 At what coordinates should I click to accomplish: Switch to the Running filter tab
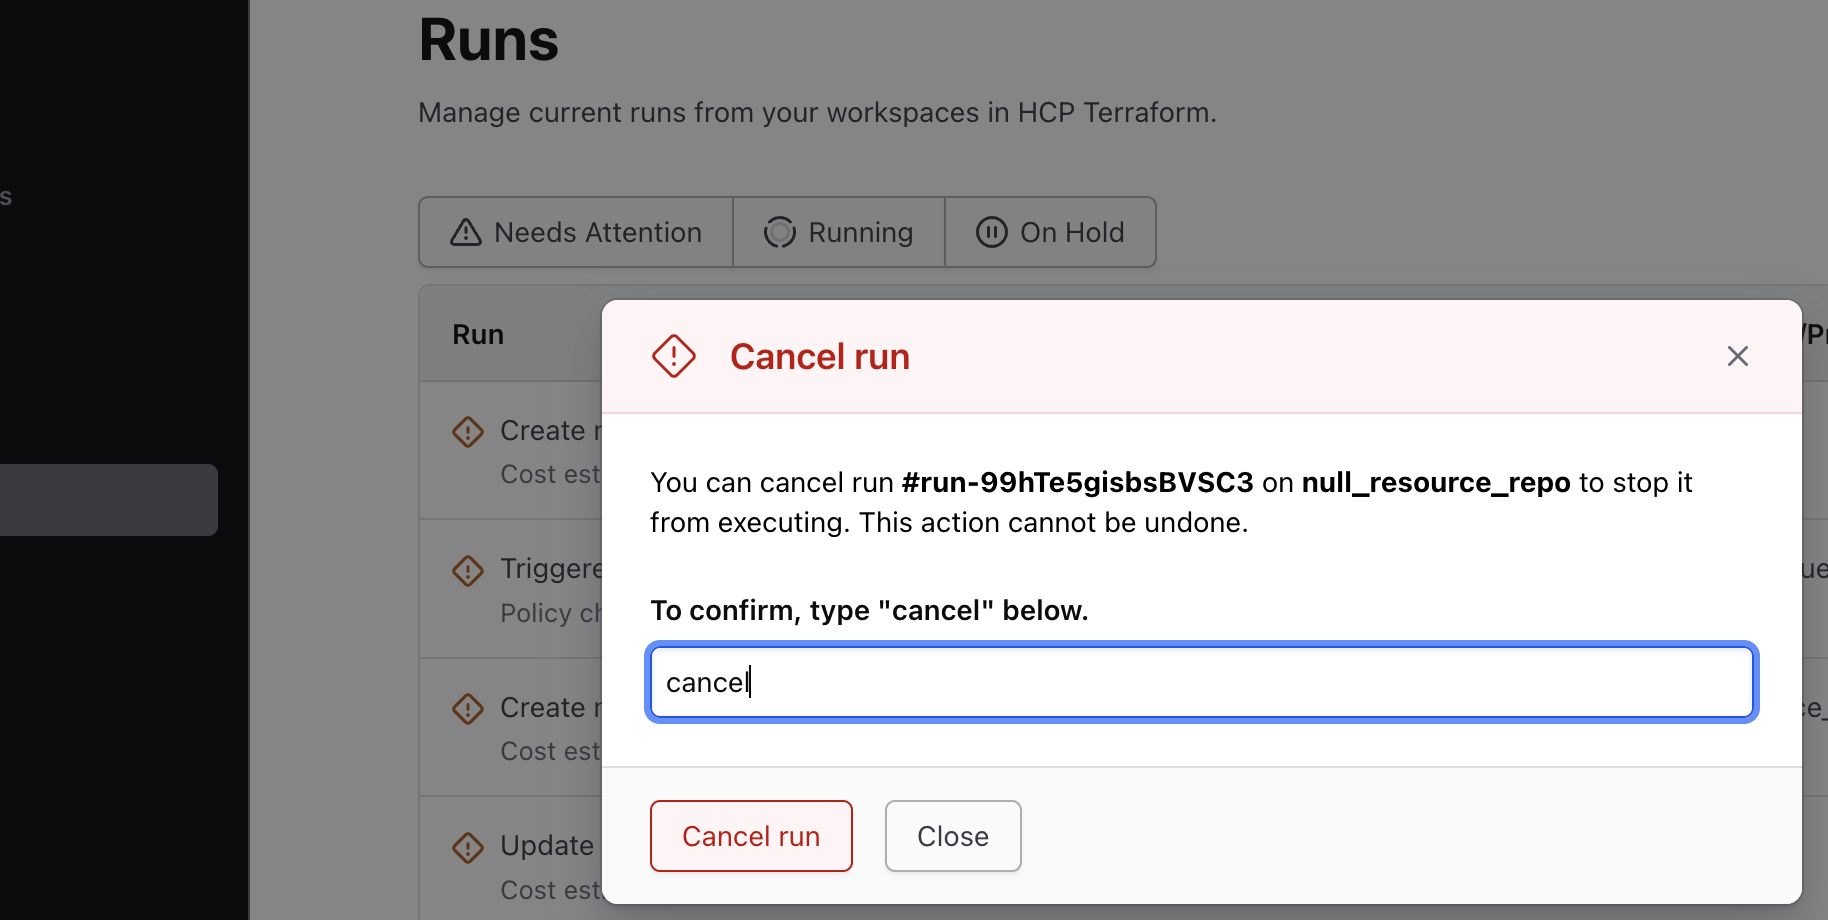pyautogui.click(x=839, y=232)
